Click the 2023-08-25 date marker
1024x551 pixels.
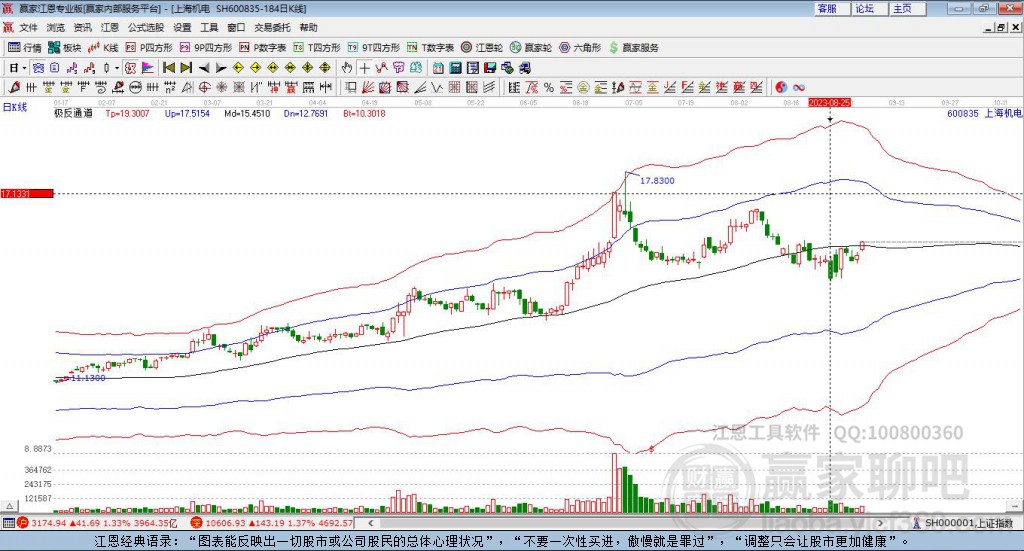pyautogui.click(x=829, y=103)
